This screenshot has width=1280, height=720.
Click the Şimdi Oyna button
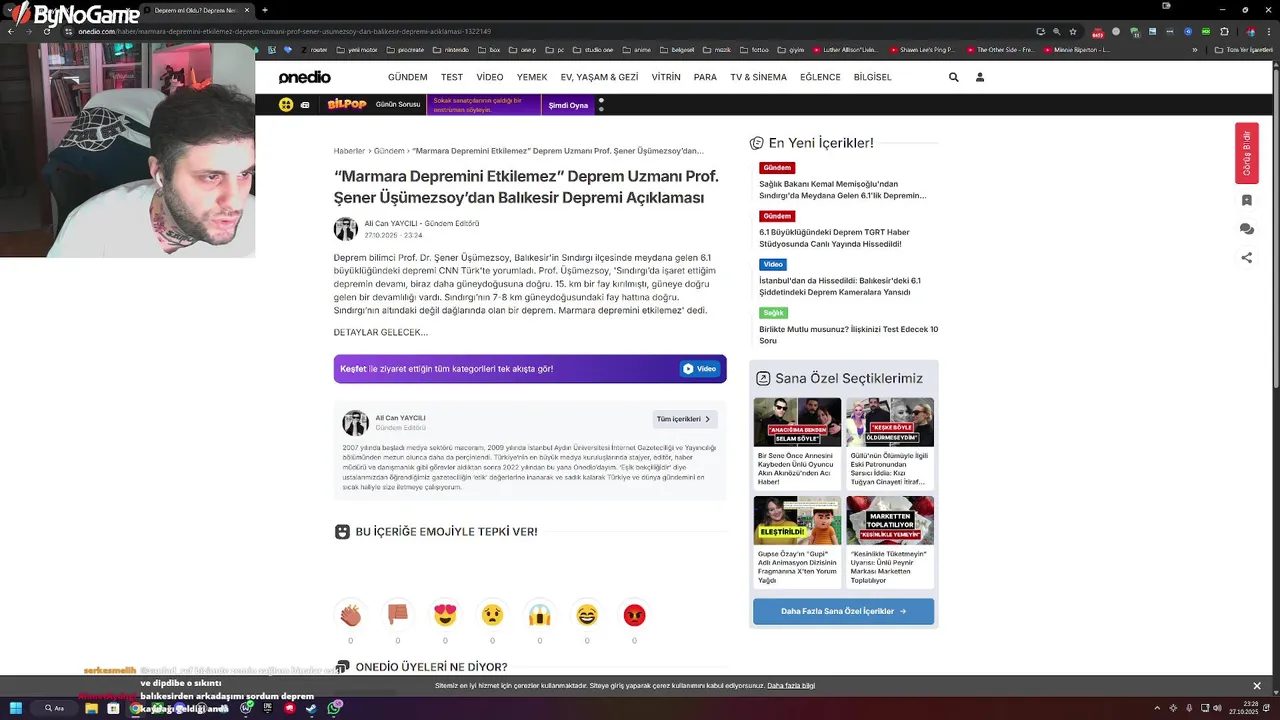(568, 105)
